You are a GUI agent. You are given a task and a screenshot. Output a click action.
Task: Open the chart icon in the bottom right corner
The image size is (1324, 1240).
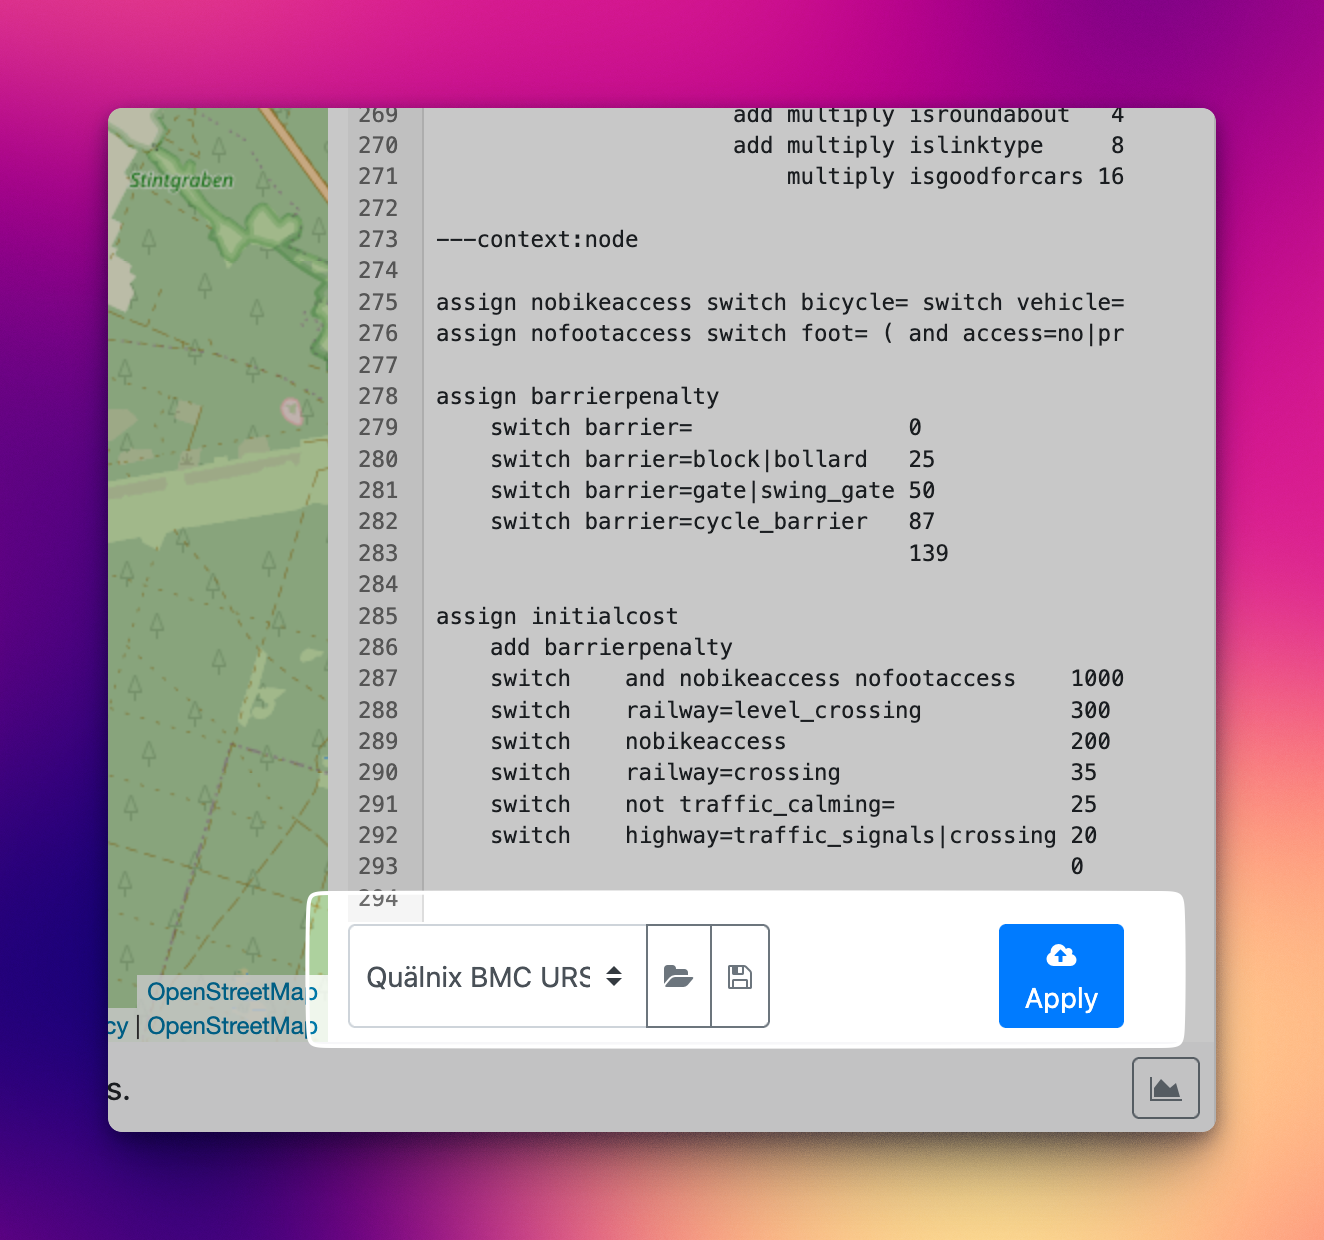[x=1165, y=1088]
